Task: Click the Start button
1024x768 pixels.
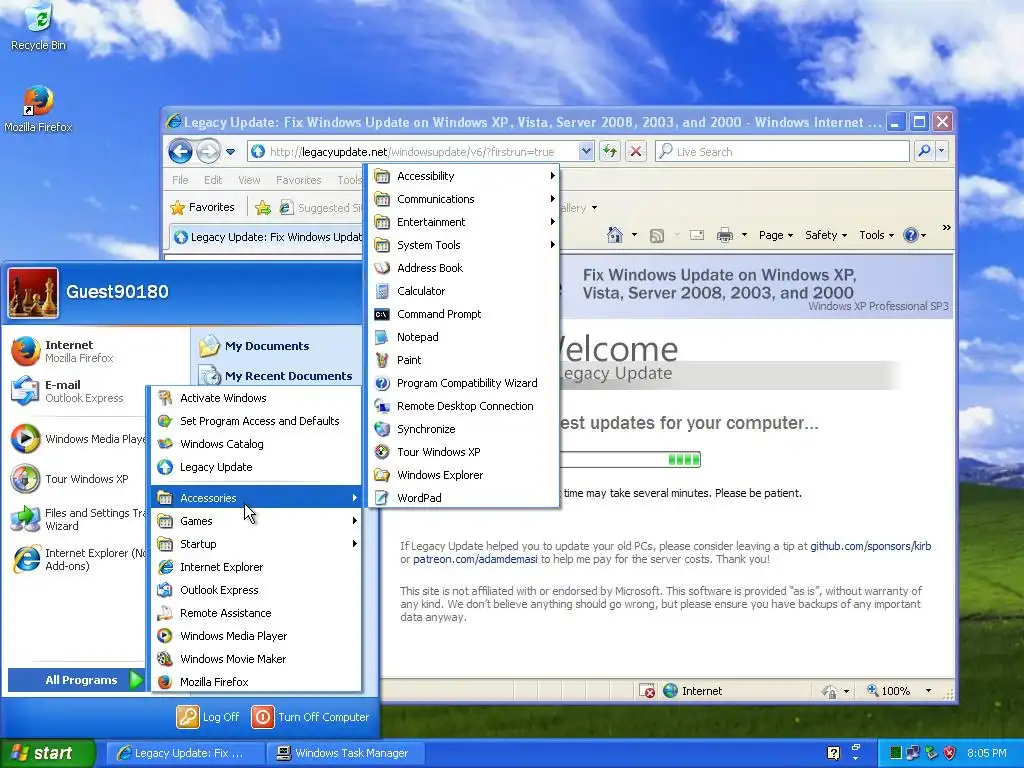Action: tap(47, 753)
